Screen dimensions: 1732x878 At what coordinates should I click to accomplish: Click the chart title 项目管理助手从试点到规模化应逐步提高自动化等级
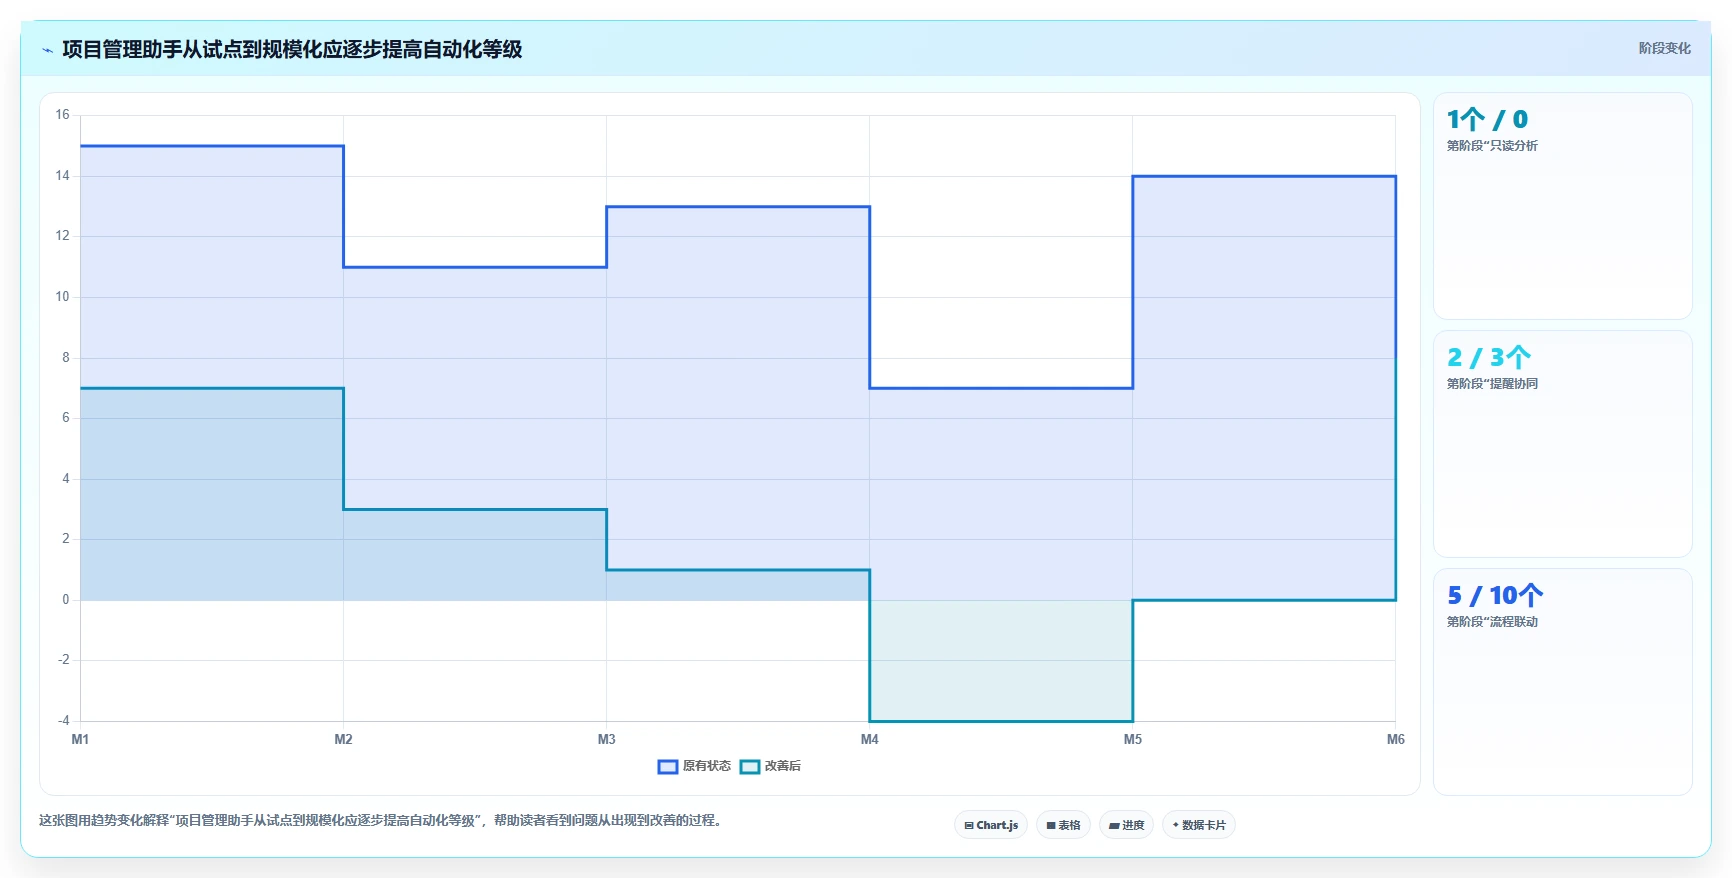(x=292, y=49)
